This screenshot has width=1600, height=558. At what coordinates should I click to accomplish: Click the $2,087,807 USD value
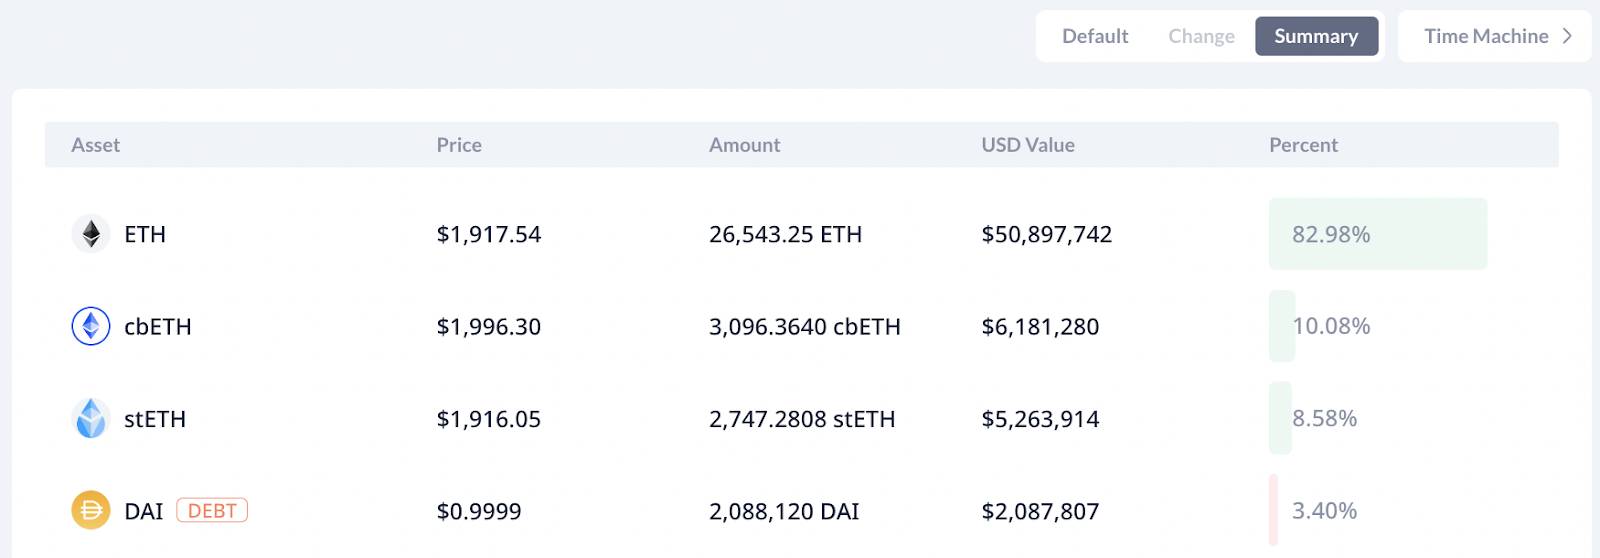[1040, 510]
